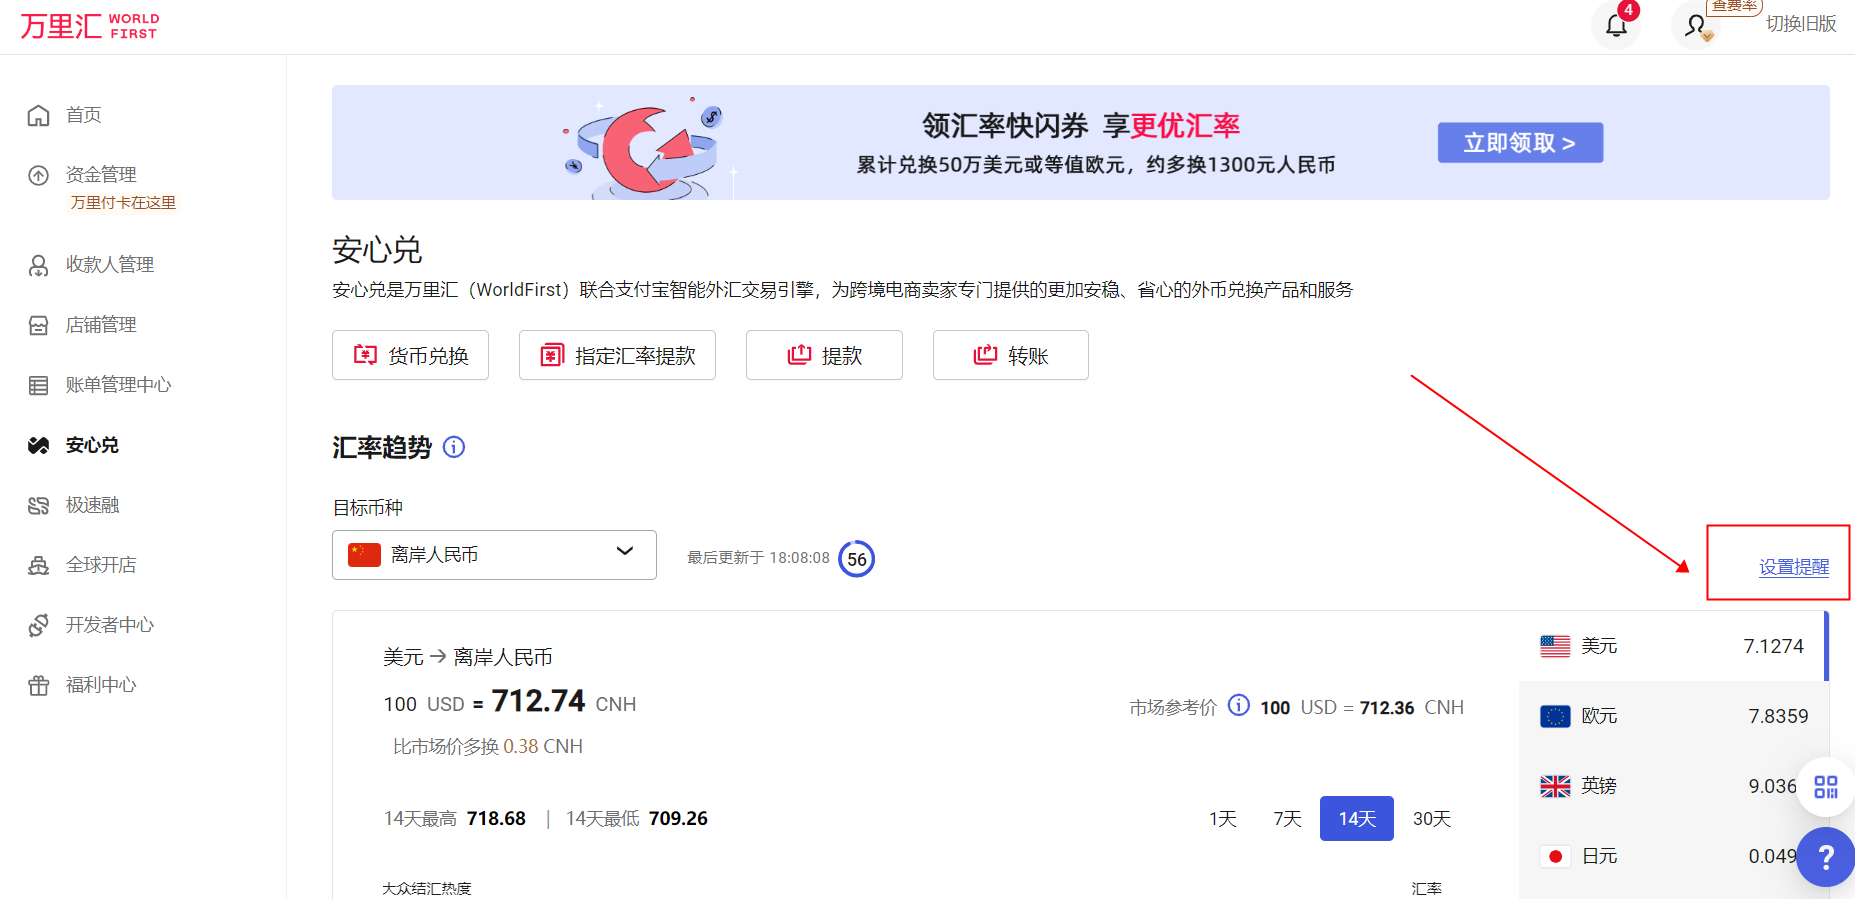1855x899 pixels.
Task: Expand 资金管理 in the sidebar
Action: [101, 175]
